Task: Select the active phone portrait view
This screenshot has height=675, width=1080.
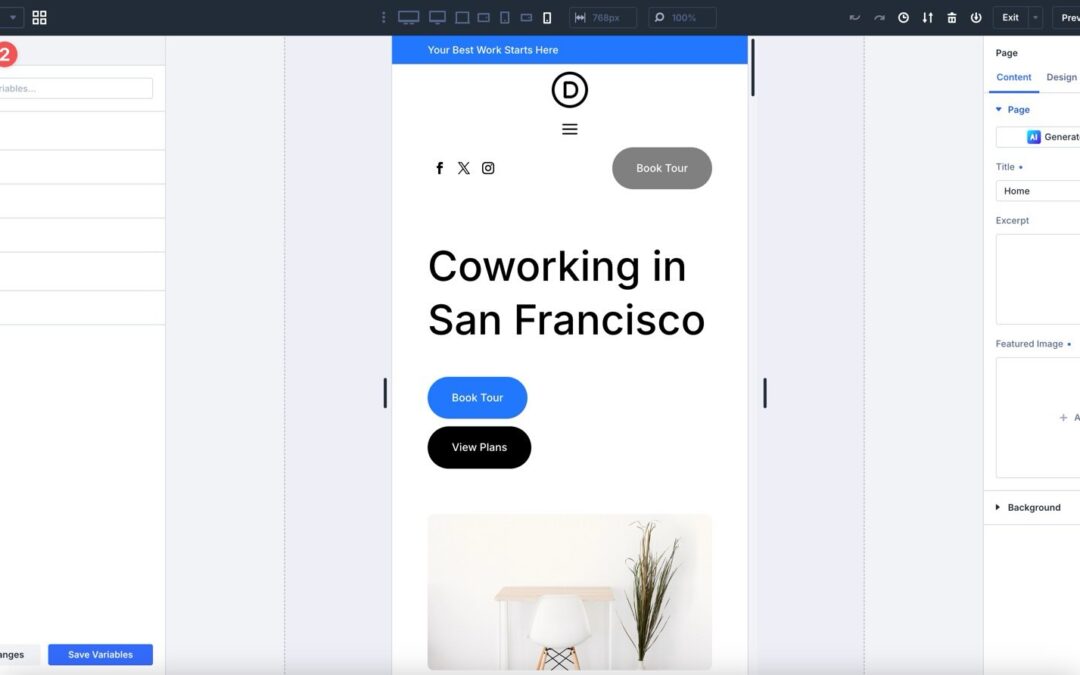Action: pos(547,17)
